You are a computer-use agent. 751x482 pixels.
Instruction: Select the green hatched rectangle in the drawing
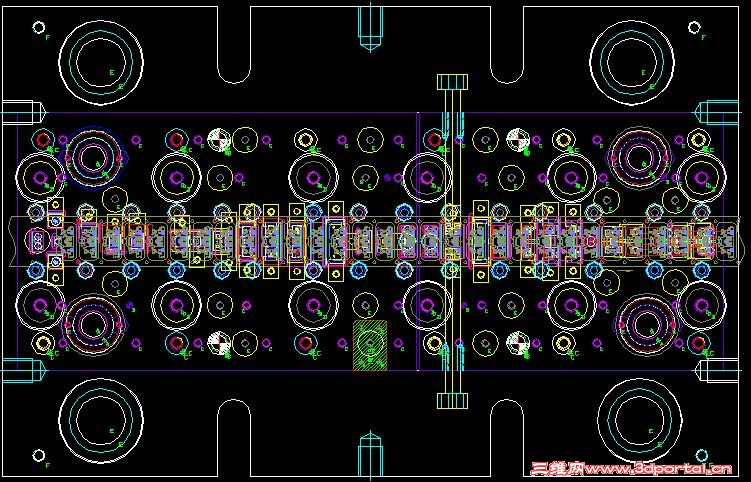pos(370,345)
